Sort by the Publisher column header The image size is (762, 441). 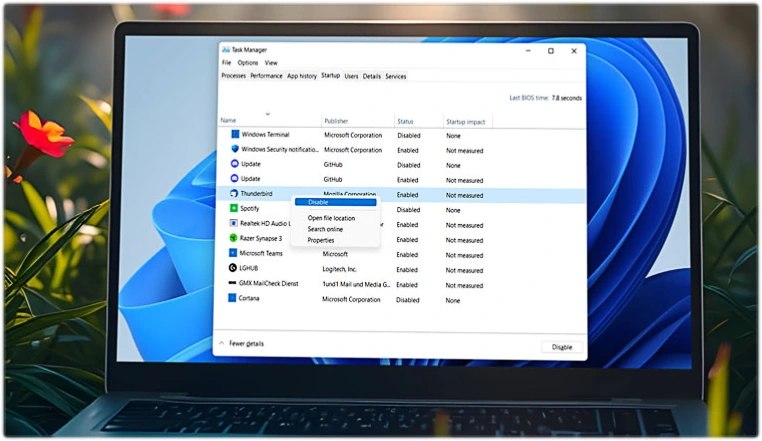(336, 121)
